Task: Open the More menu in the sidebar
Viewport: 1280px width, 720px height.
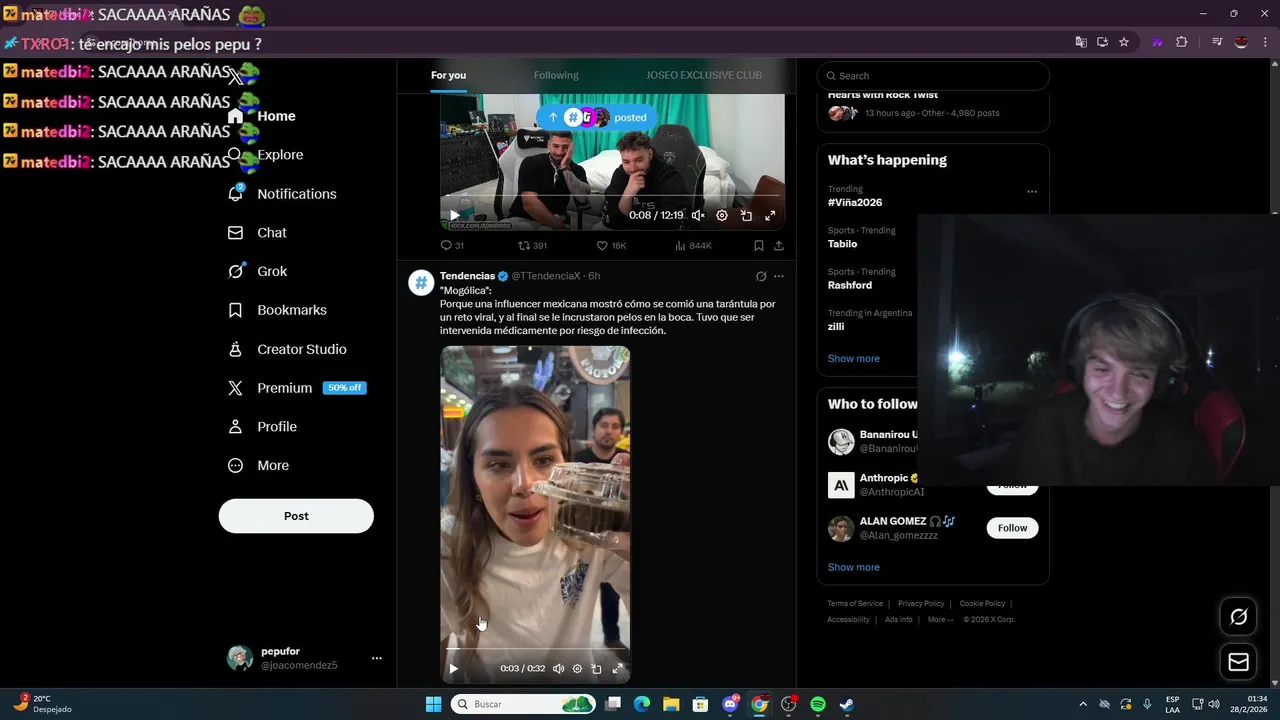Action: pyautogui.click(x=259, y=465)
